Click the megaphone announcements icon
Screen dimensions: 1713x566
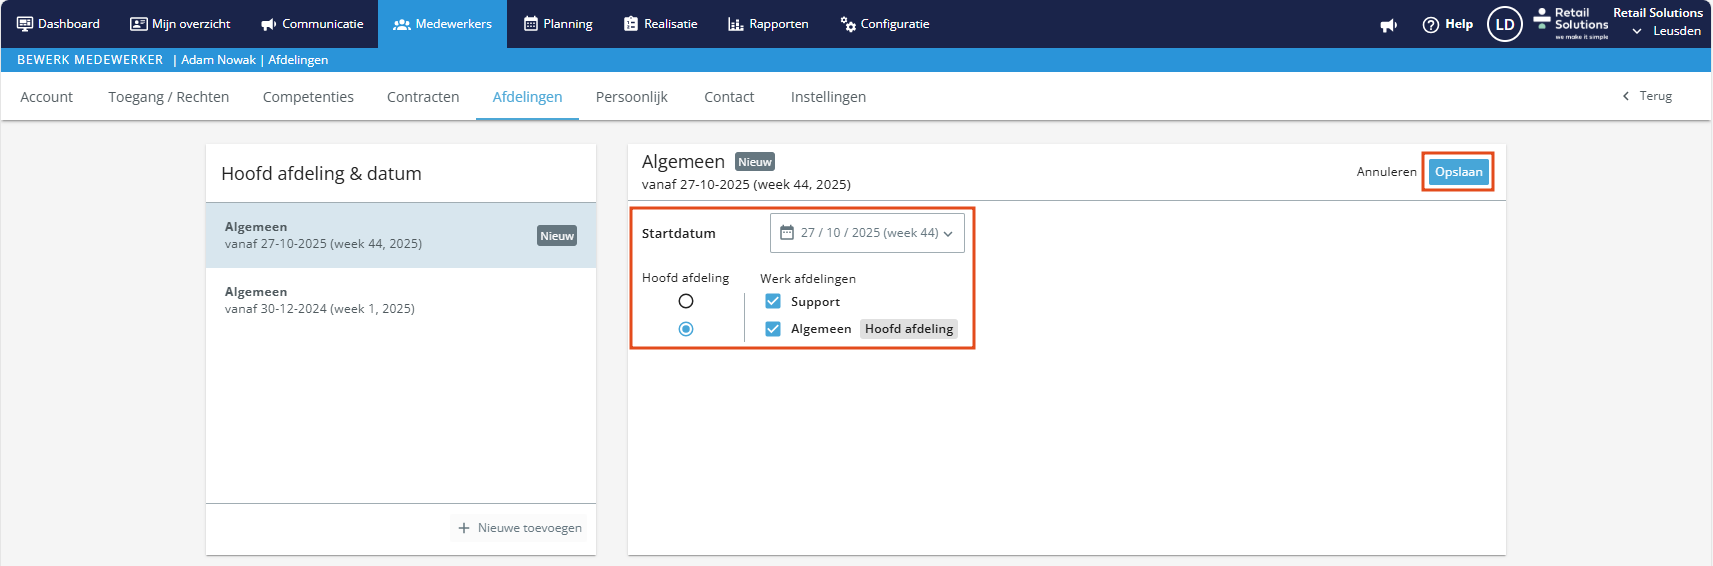point(1388,25)
